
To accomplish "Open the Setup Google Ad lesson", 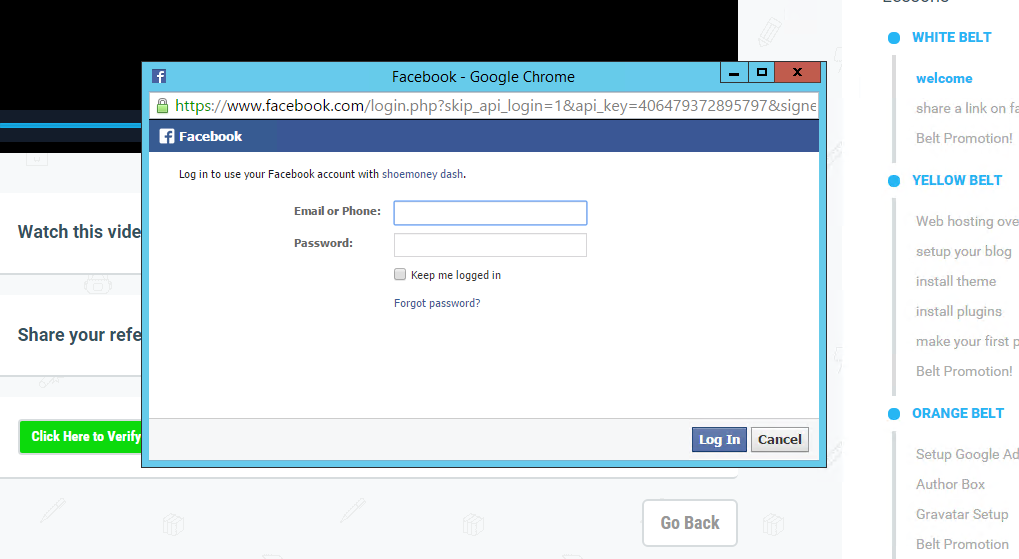I will 967,454.
